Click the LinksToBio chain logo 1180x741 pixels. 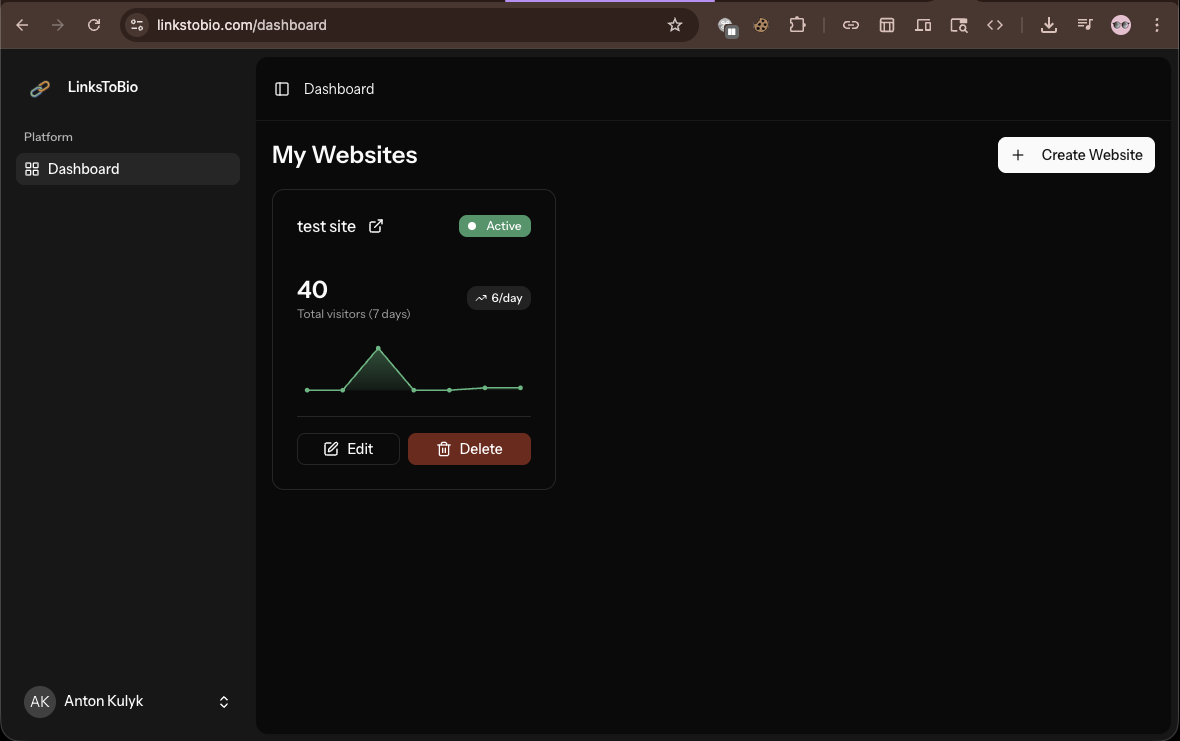pos(39,88)
